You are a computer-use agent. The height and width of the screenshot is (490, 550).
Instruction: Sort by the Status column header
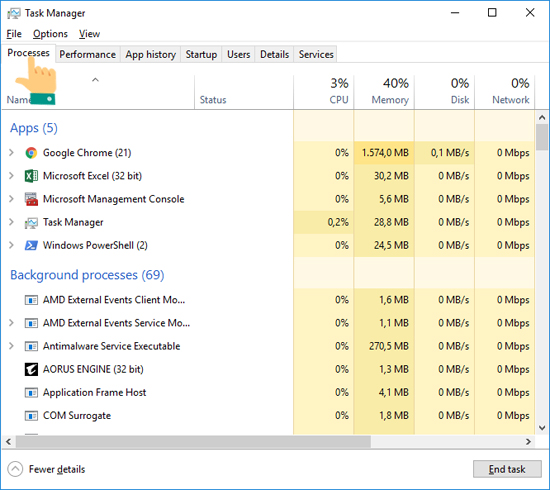click(x=244, y=92)
